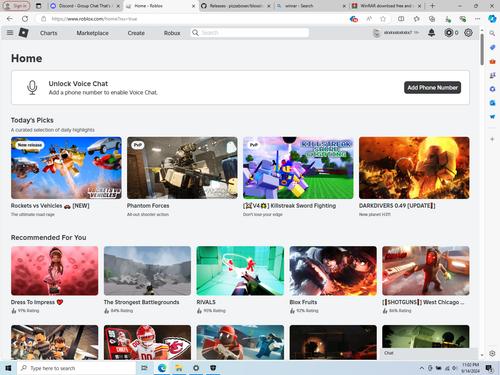Click the browser address bar URL
Viewport: 500px width, 375px height.
point(94,19)
